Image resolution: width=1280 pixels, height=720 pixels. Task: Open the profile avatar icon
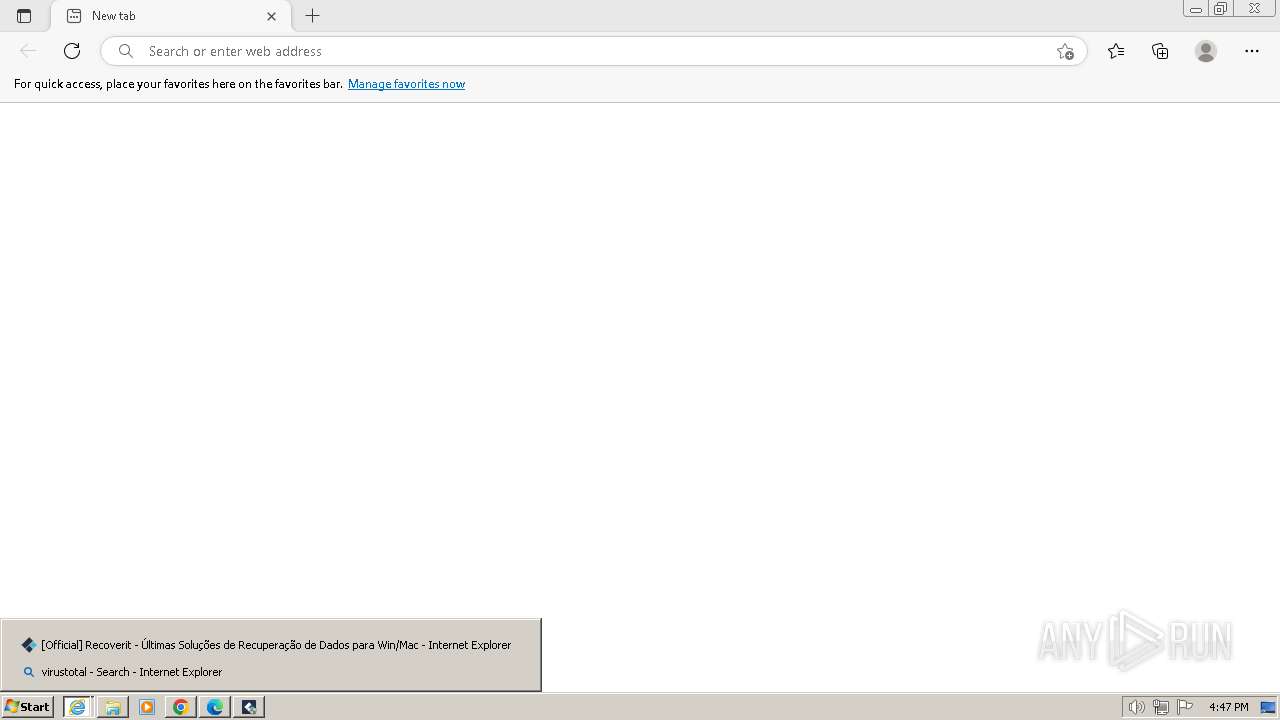1206,51
